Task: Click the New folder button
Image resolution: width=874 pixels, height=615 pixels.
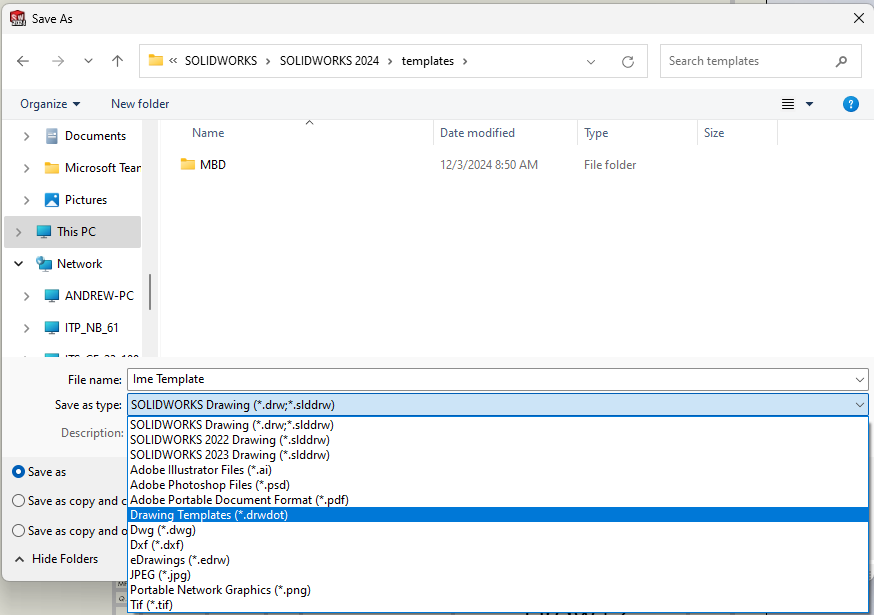Action: tap(139, 104)
